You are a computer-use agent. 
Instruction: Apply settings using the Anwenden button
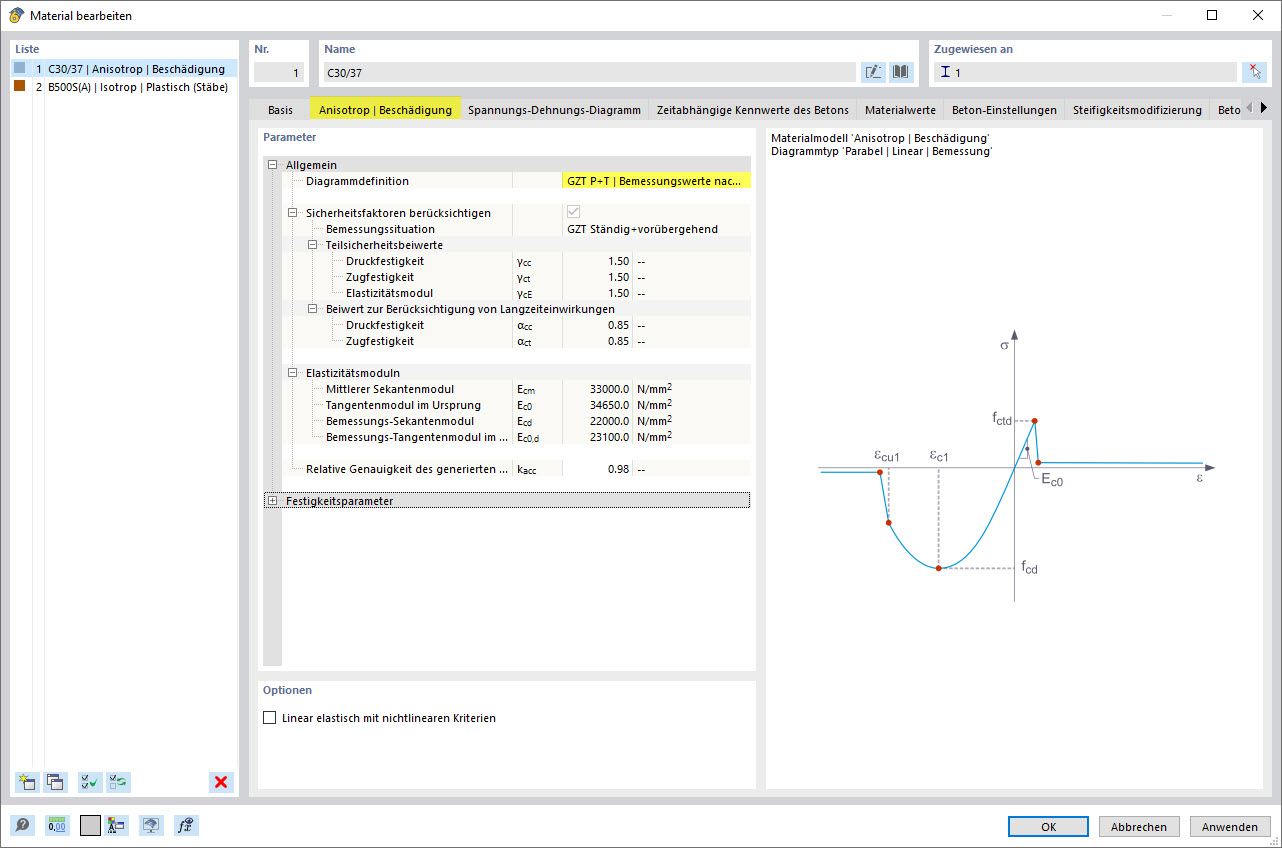(1229, 826)
